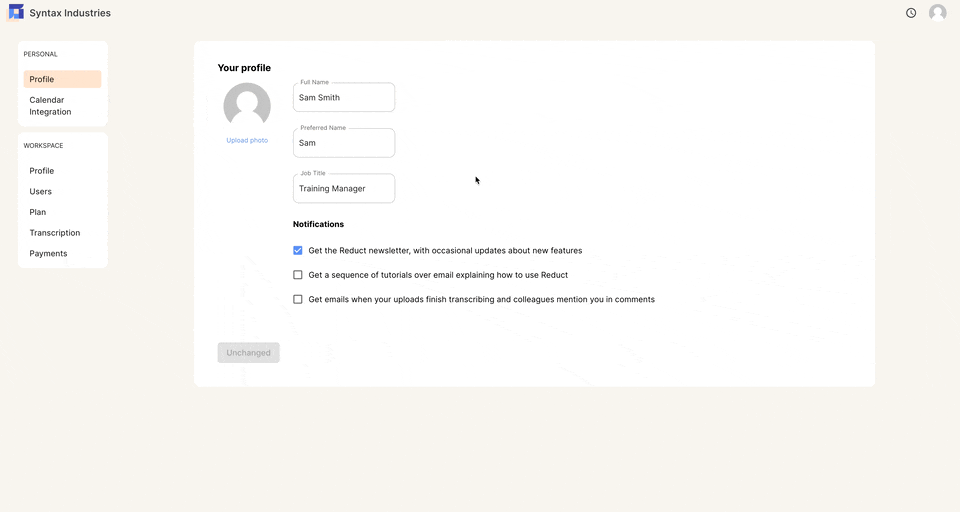This screenshot has height=512, width=960.
Task: Enable the email tutorials sequence checkbox
Action: 298,275
